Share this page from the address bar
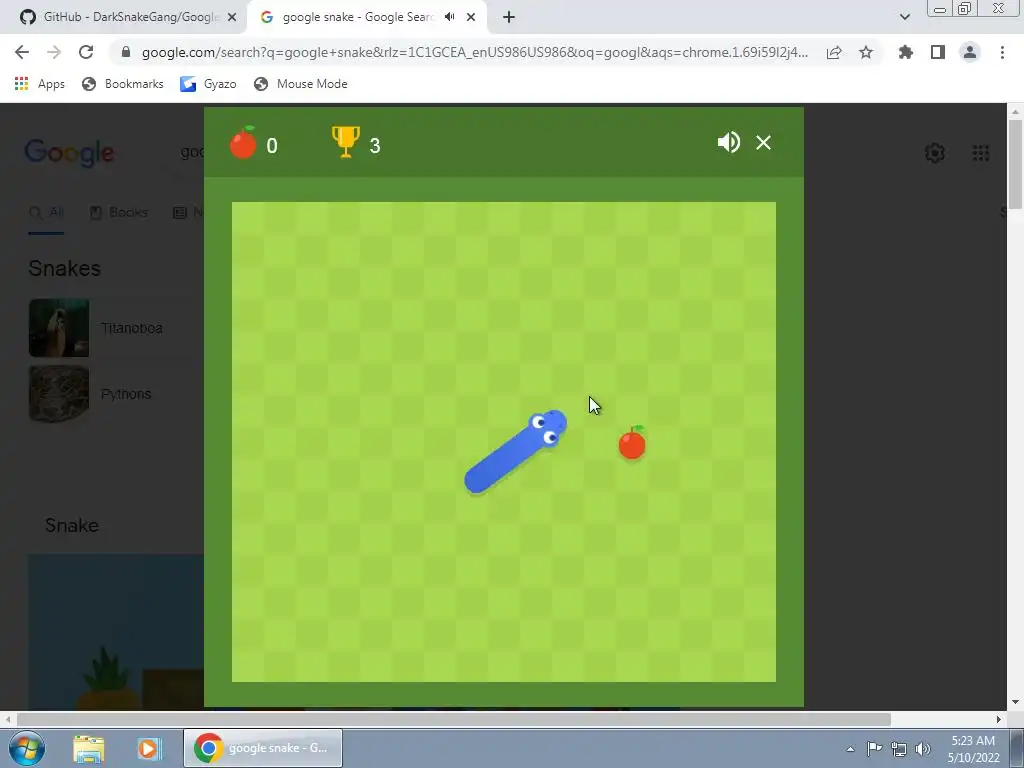 coord(834,52)
